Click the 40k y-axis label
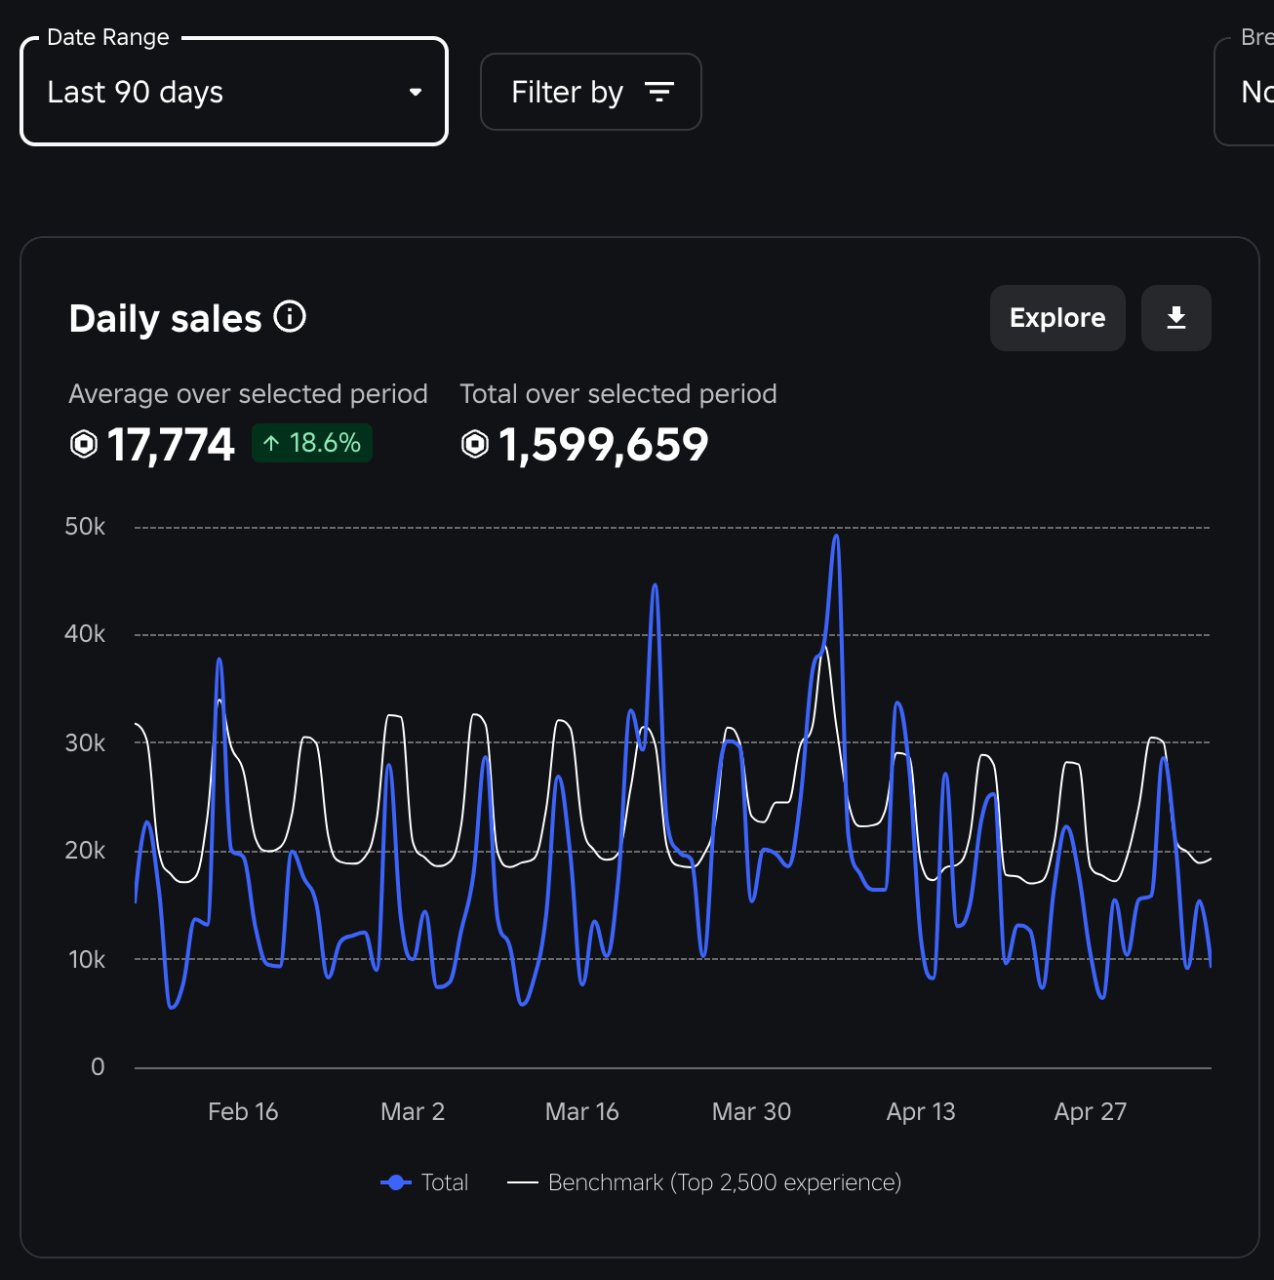This screenshot has width=1274, height=1280. pos(85,634)
